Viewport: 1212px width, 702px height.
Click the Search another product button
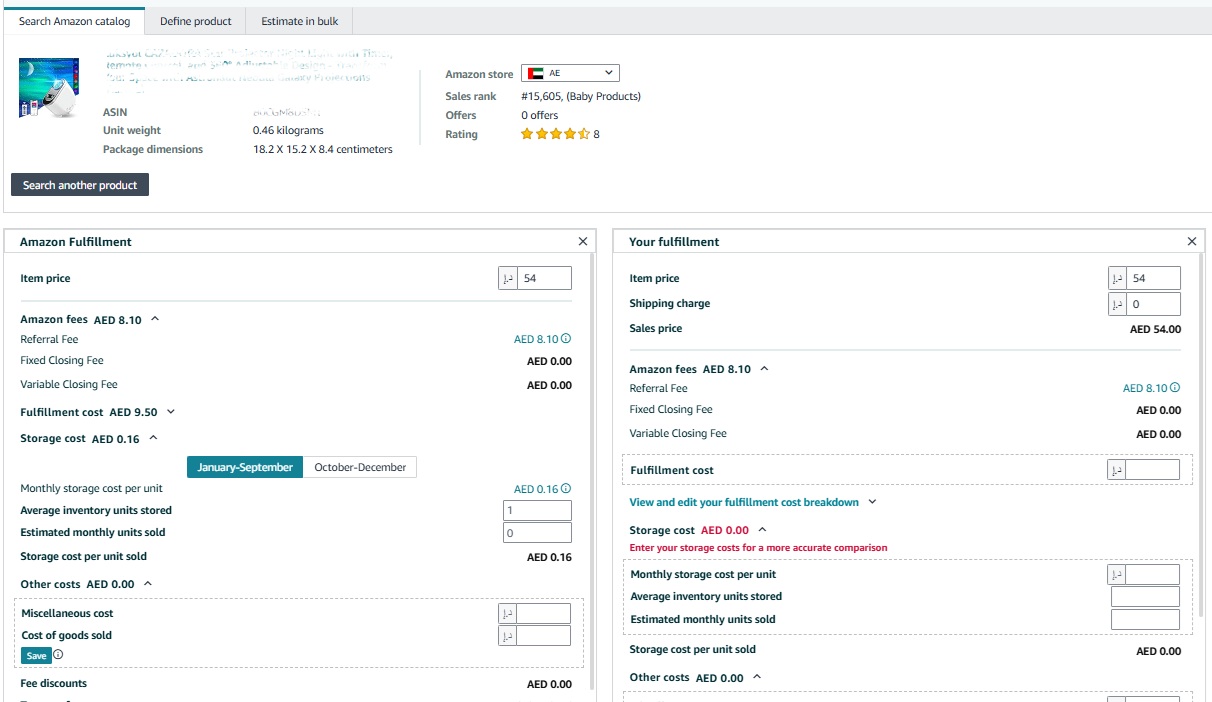[80, 185]
